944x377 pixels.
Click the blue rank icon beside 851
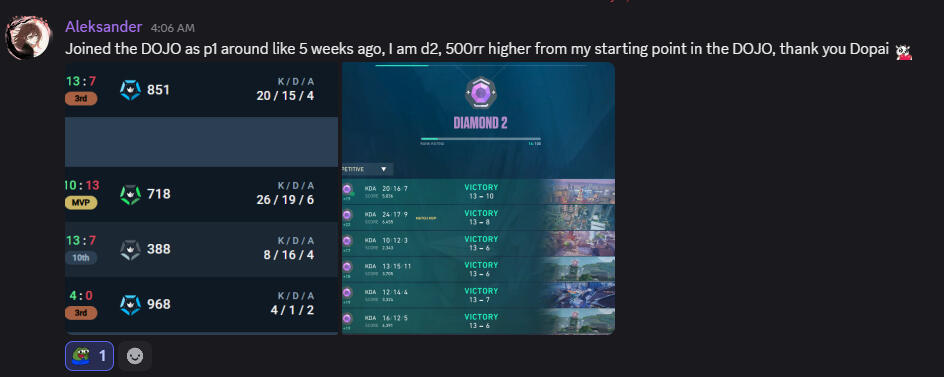point(130,90)
